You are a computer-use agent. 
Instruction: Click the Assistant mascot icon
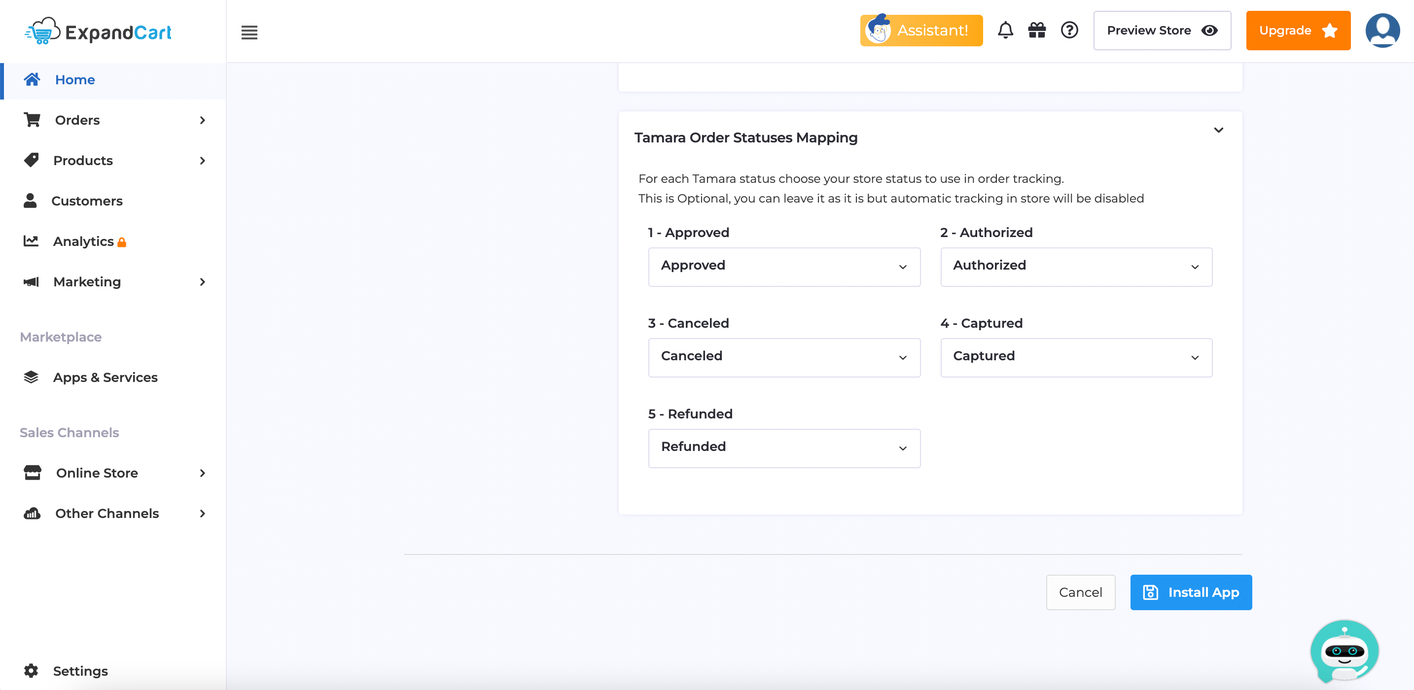click(878, 29)
